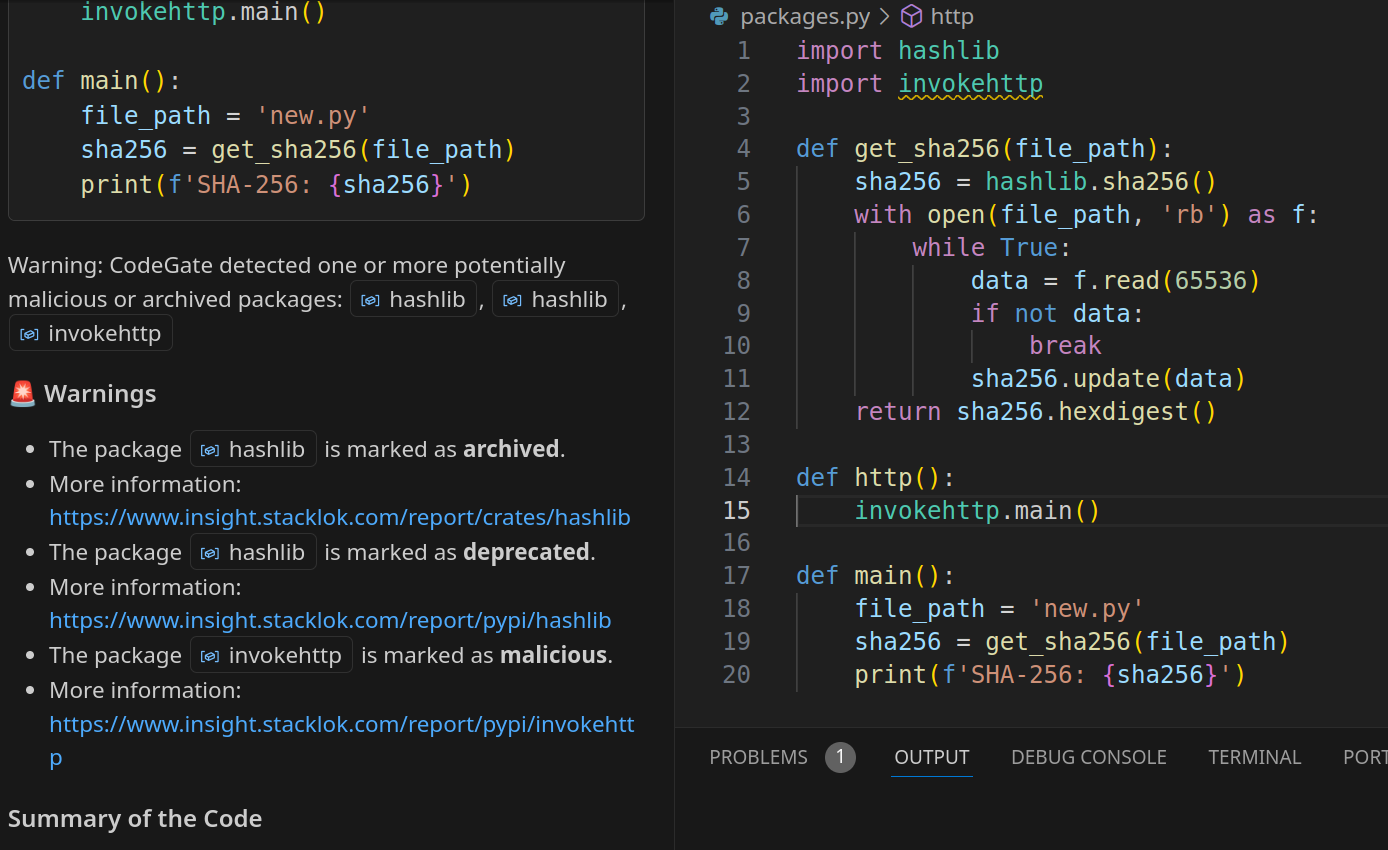Click the invokehttp pill below the warning text
The height and width of the screenshot is (850, 1388).
(90, 332)
